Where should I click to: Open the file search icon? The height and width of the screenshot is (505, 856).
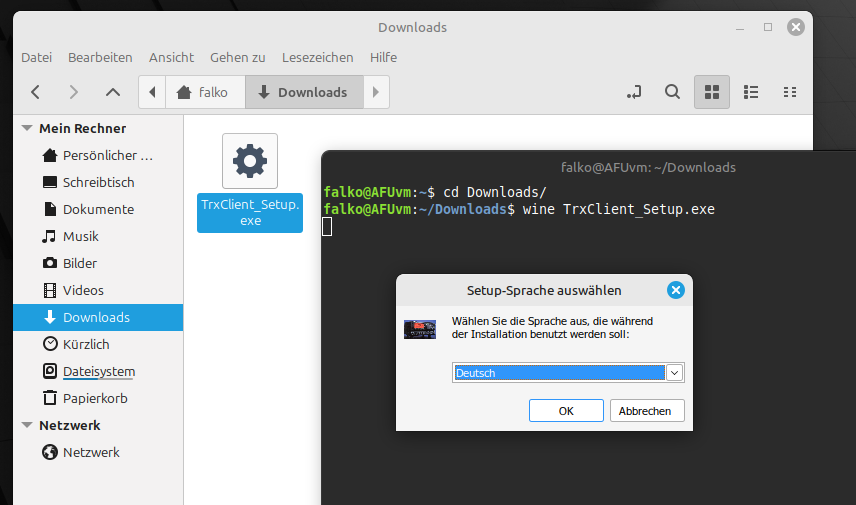click(x=673, y=92)
